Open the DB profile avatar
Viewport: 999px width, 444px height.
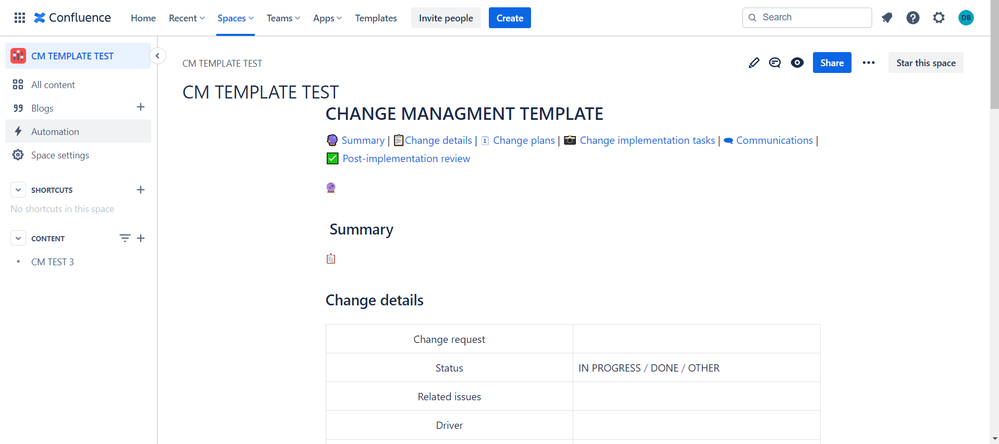966,18
